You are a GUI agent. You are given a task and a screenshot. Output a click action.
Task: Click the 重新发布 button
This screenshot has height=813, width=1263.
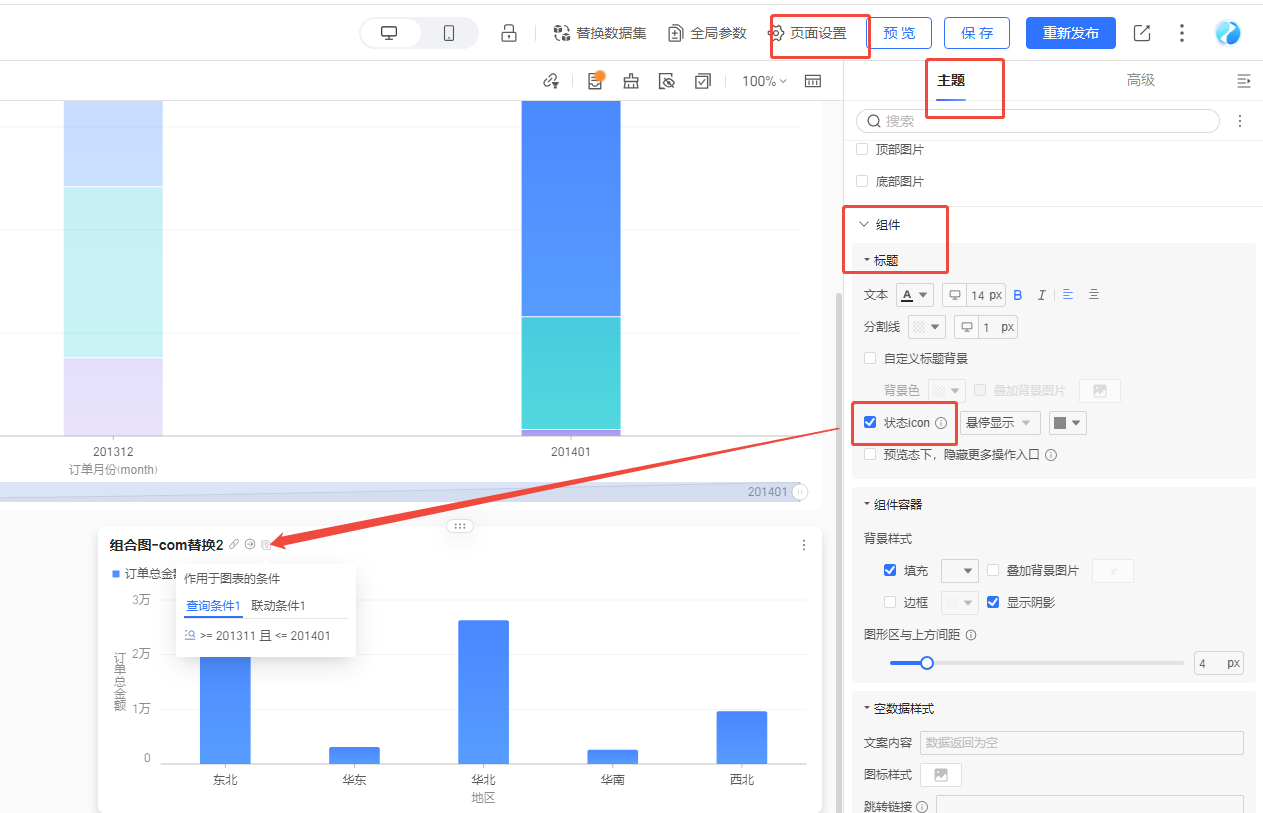tap(1070, 33)
